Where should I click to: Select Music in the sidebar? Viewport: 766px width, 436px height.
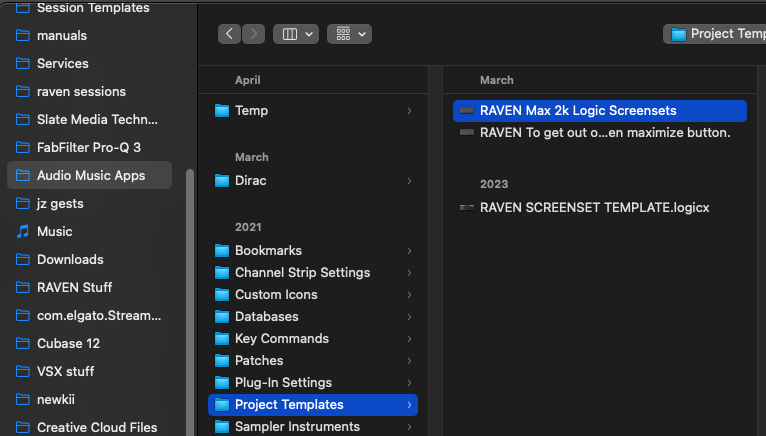(89, 231)
